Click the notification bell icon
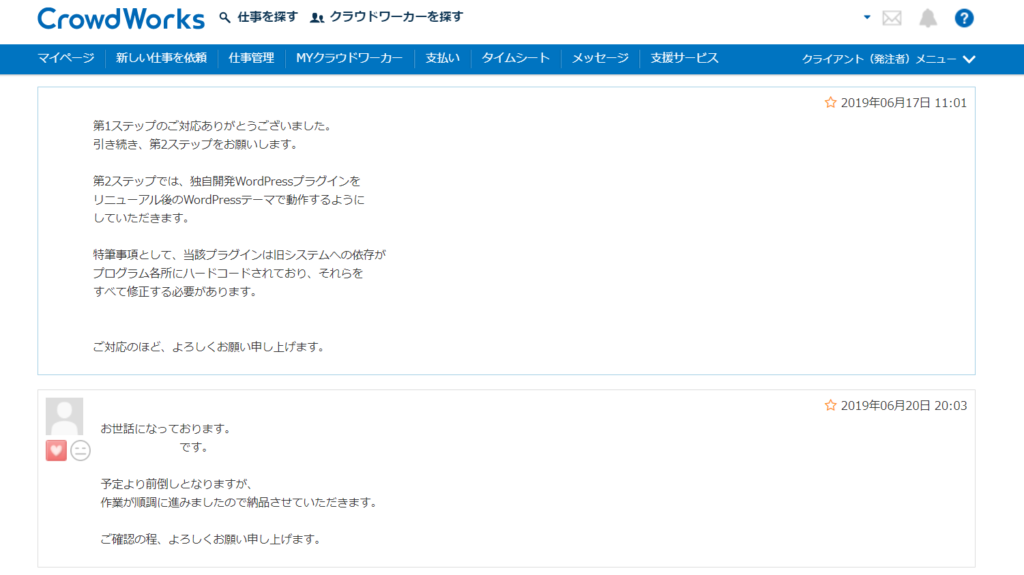The image size is (1024, 575). [x=928, y=18]
